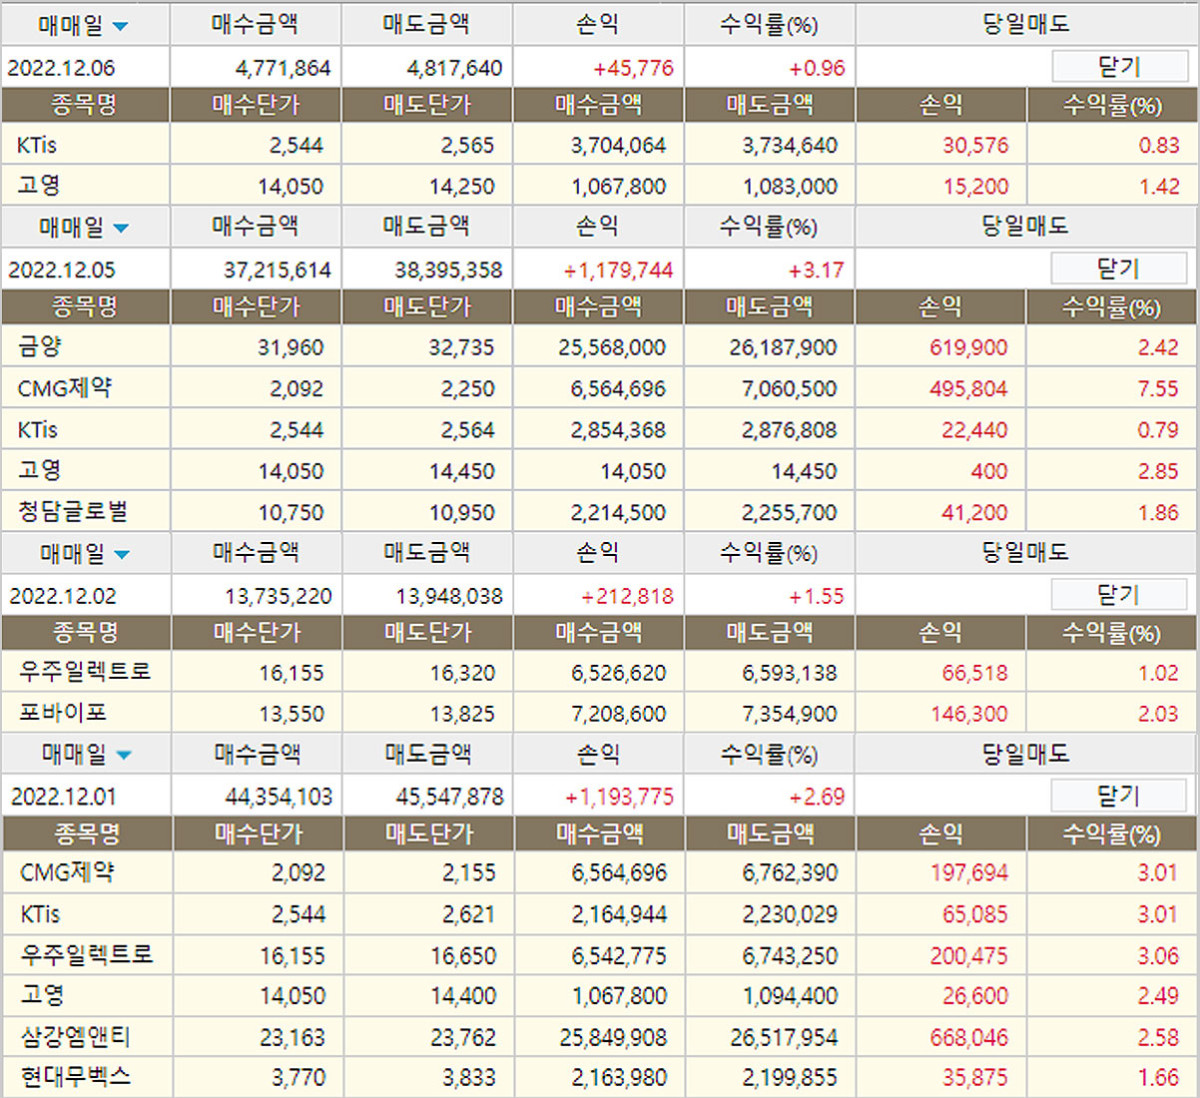Click 포바이포 stock name
Image resolution: width=1200 pixels, height=1098 pixels.
click(x=63, y=713)
